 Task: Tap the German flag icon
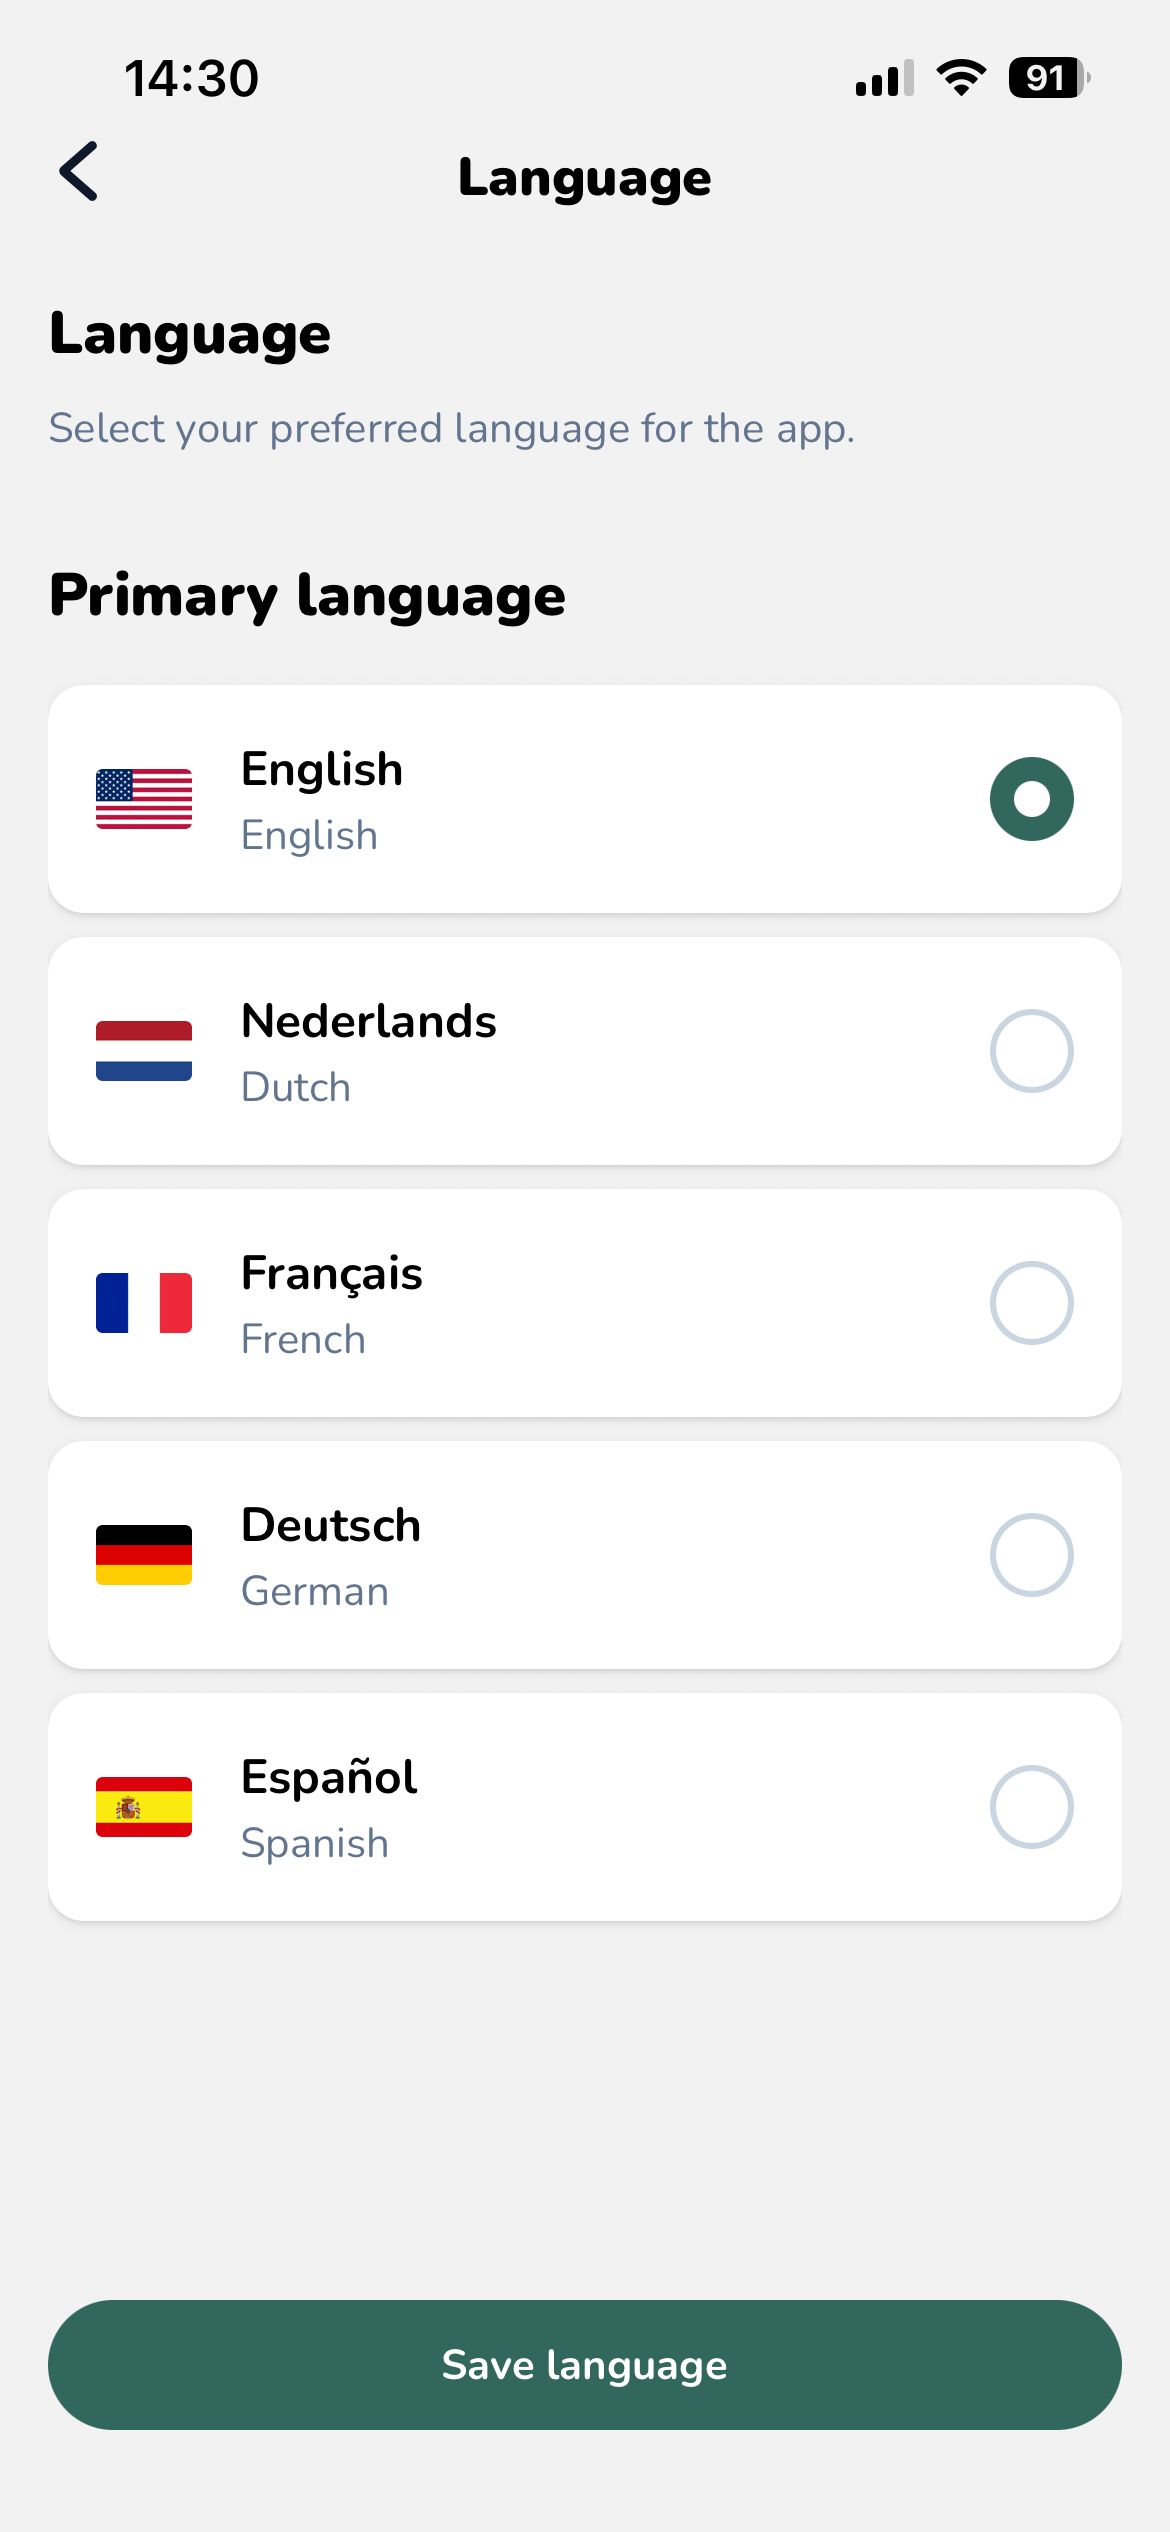[x=144, y=1555]
